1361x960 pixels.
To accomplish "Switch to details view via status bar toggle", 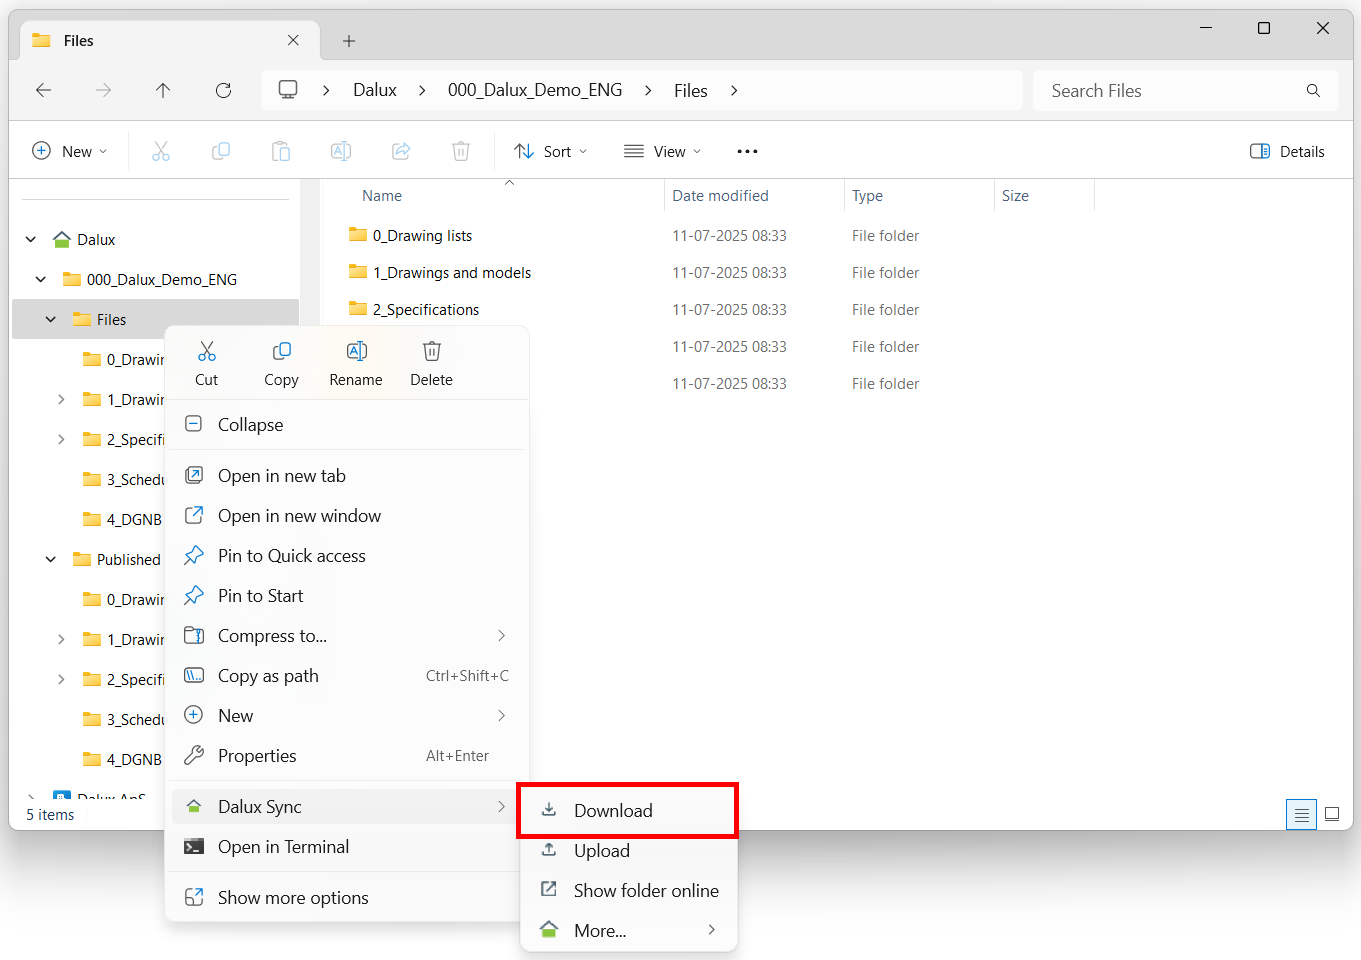I will click(1301, 814).
